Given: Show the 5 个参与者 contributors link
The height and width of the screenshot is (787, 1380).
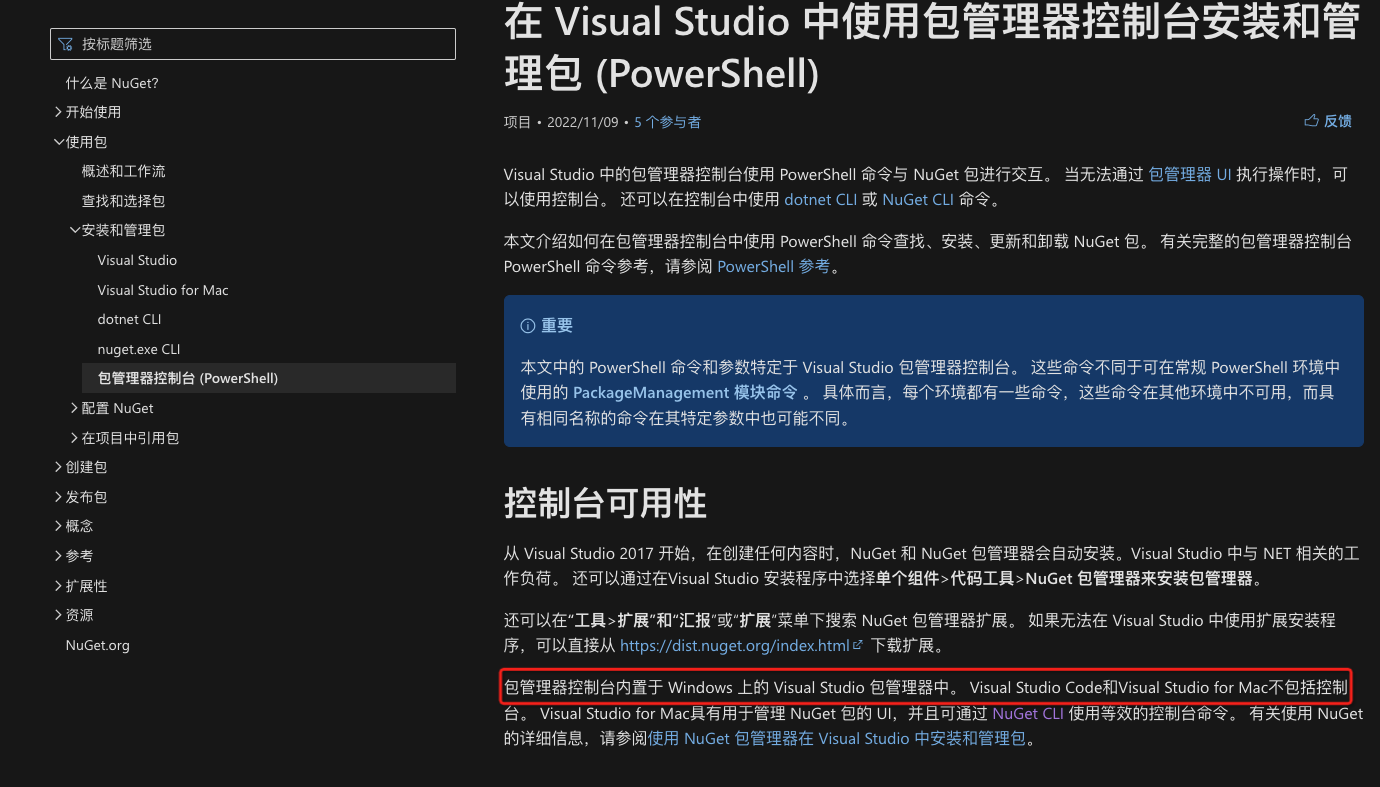Looking at the screenshot, I should [667, 122].
